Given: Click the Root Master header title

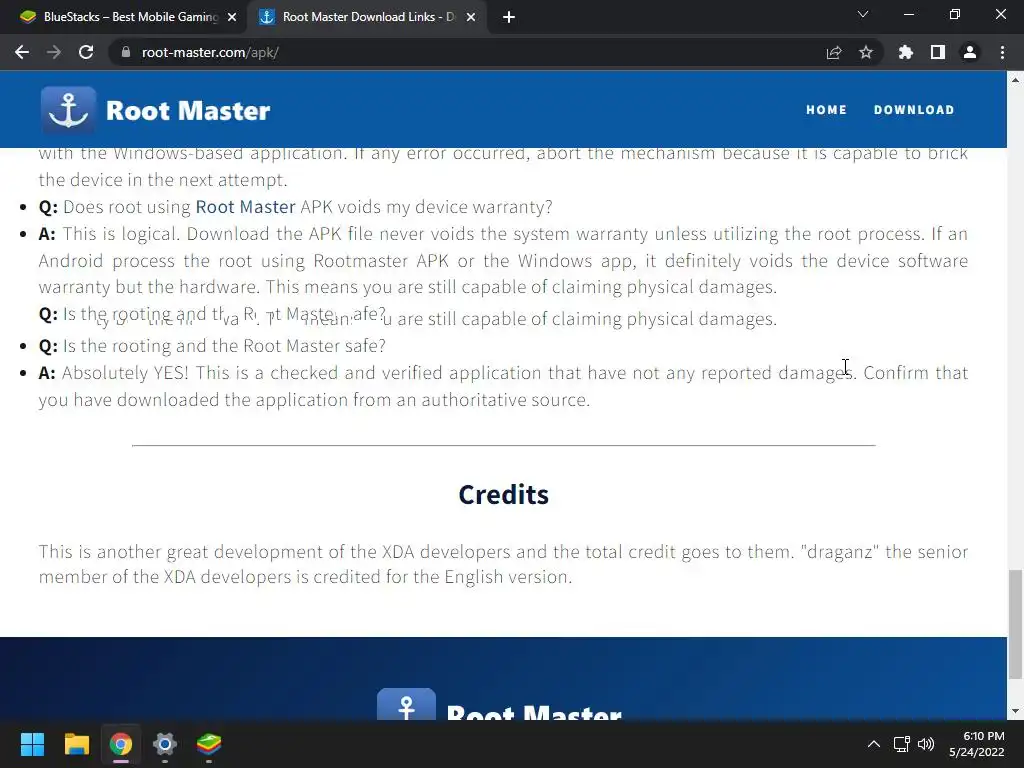Looking at the screenshot, I should 188,110.
